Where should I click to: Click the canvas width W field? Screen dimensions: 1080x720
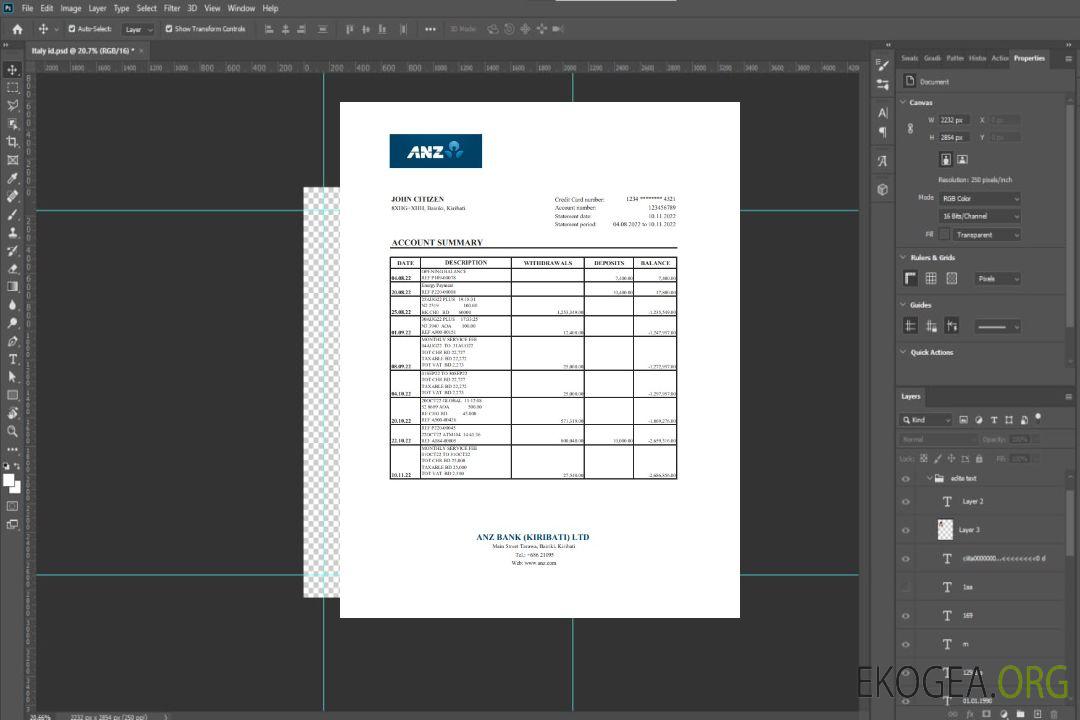(955, 120)
